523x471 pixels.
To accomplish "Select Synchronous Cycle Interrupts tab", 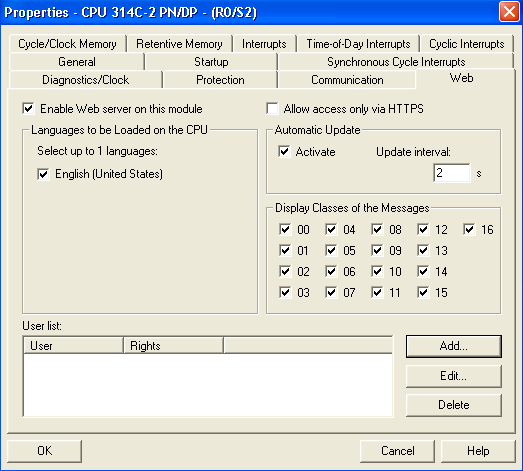I will coord(396,62).
